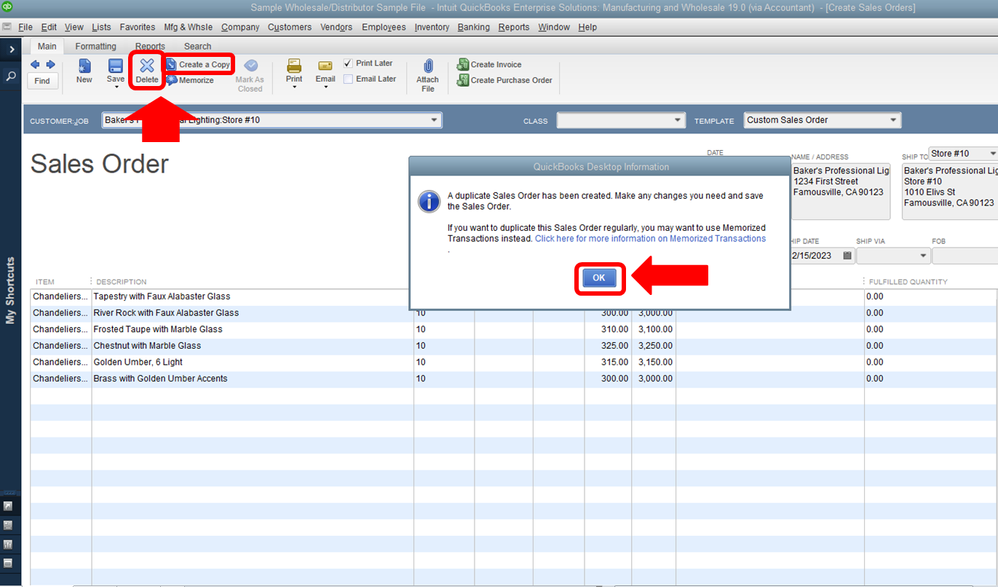Viewport: 998px width, 587px height.
Task: Click the Description column header
Action: tap(122, 281)
